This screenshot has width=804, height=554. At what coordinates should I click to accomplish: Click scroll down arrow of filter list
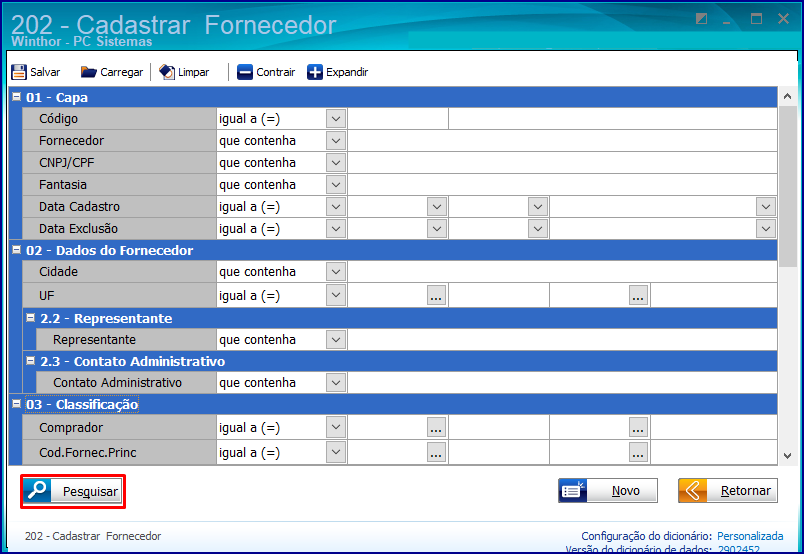(x=788, y=456)
